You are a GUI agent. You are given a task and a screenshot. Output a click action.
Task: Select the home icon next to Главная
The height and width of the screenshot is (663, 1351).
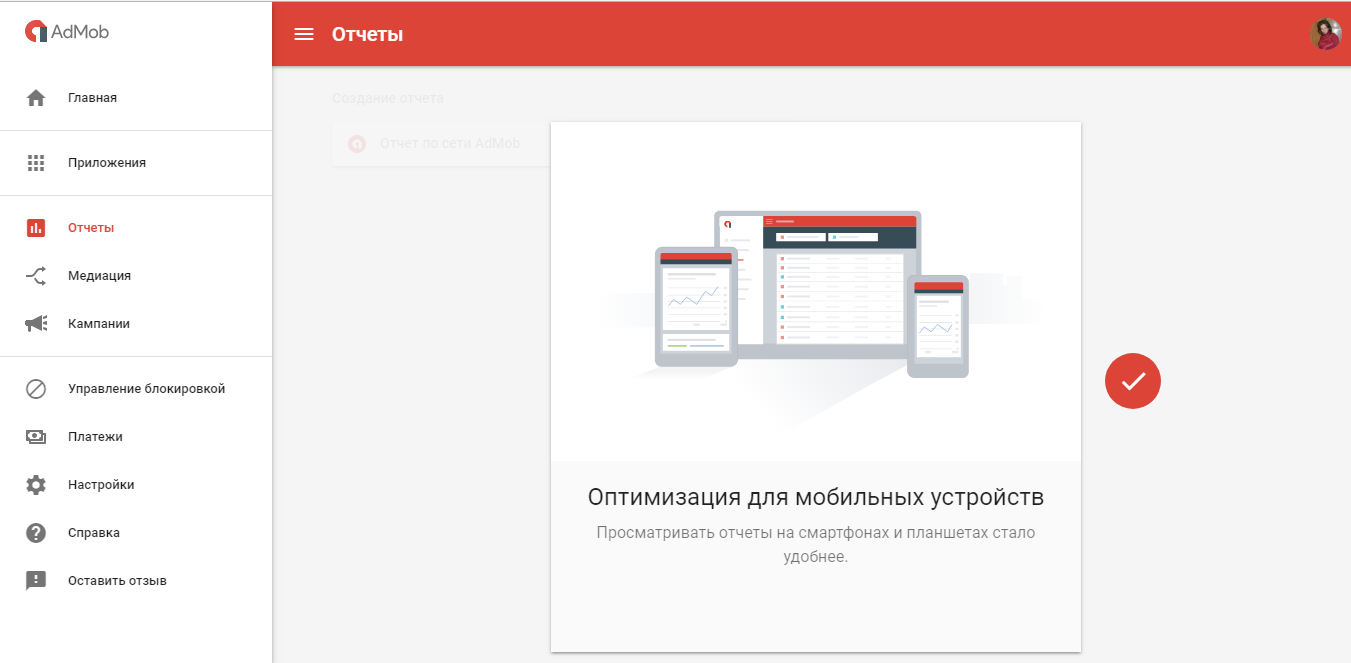37,97
